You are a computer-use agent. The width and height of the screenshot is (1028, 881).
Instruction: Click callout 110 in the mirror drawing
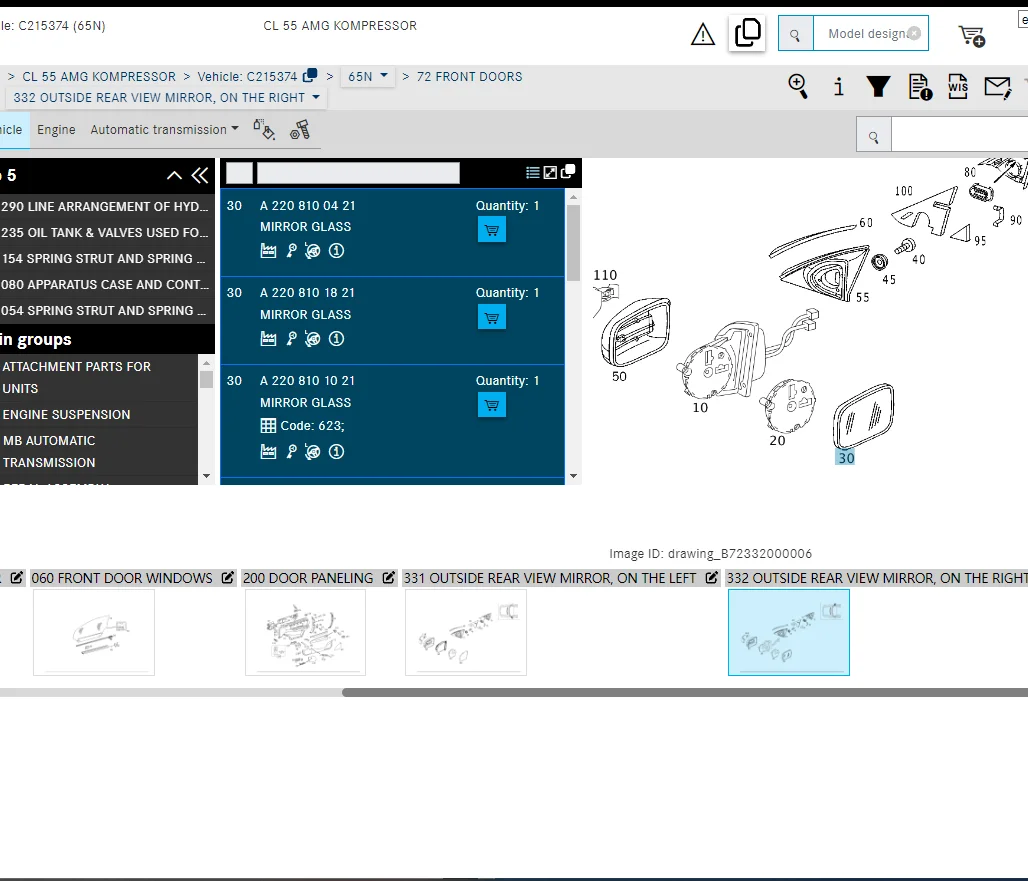[605, 275]
